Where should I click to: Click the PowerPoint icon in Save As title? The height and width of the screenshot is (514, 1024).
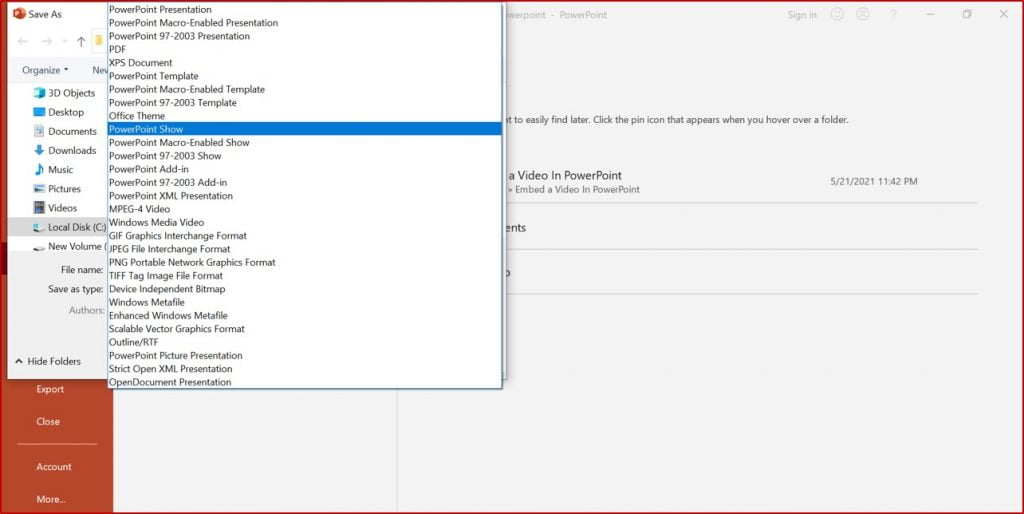(19, 13)
